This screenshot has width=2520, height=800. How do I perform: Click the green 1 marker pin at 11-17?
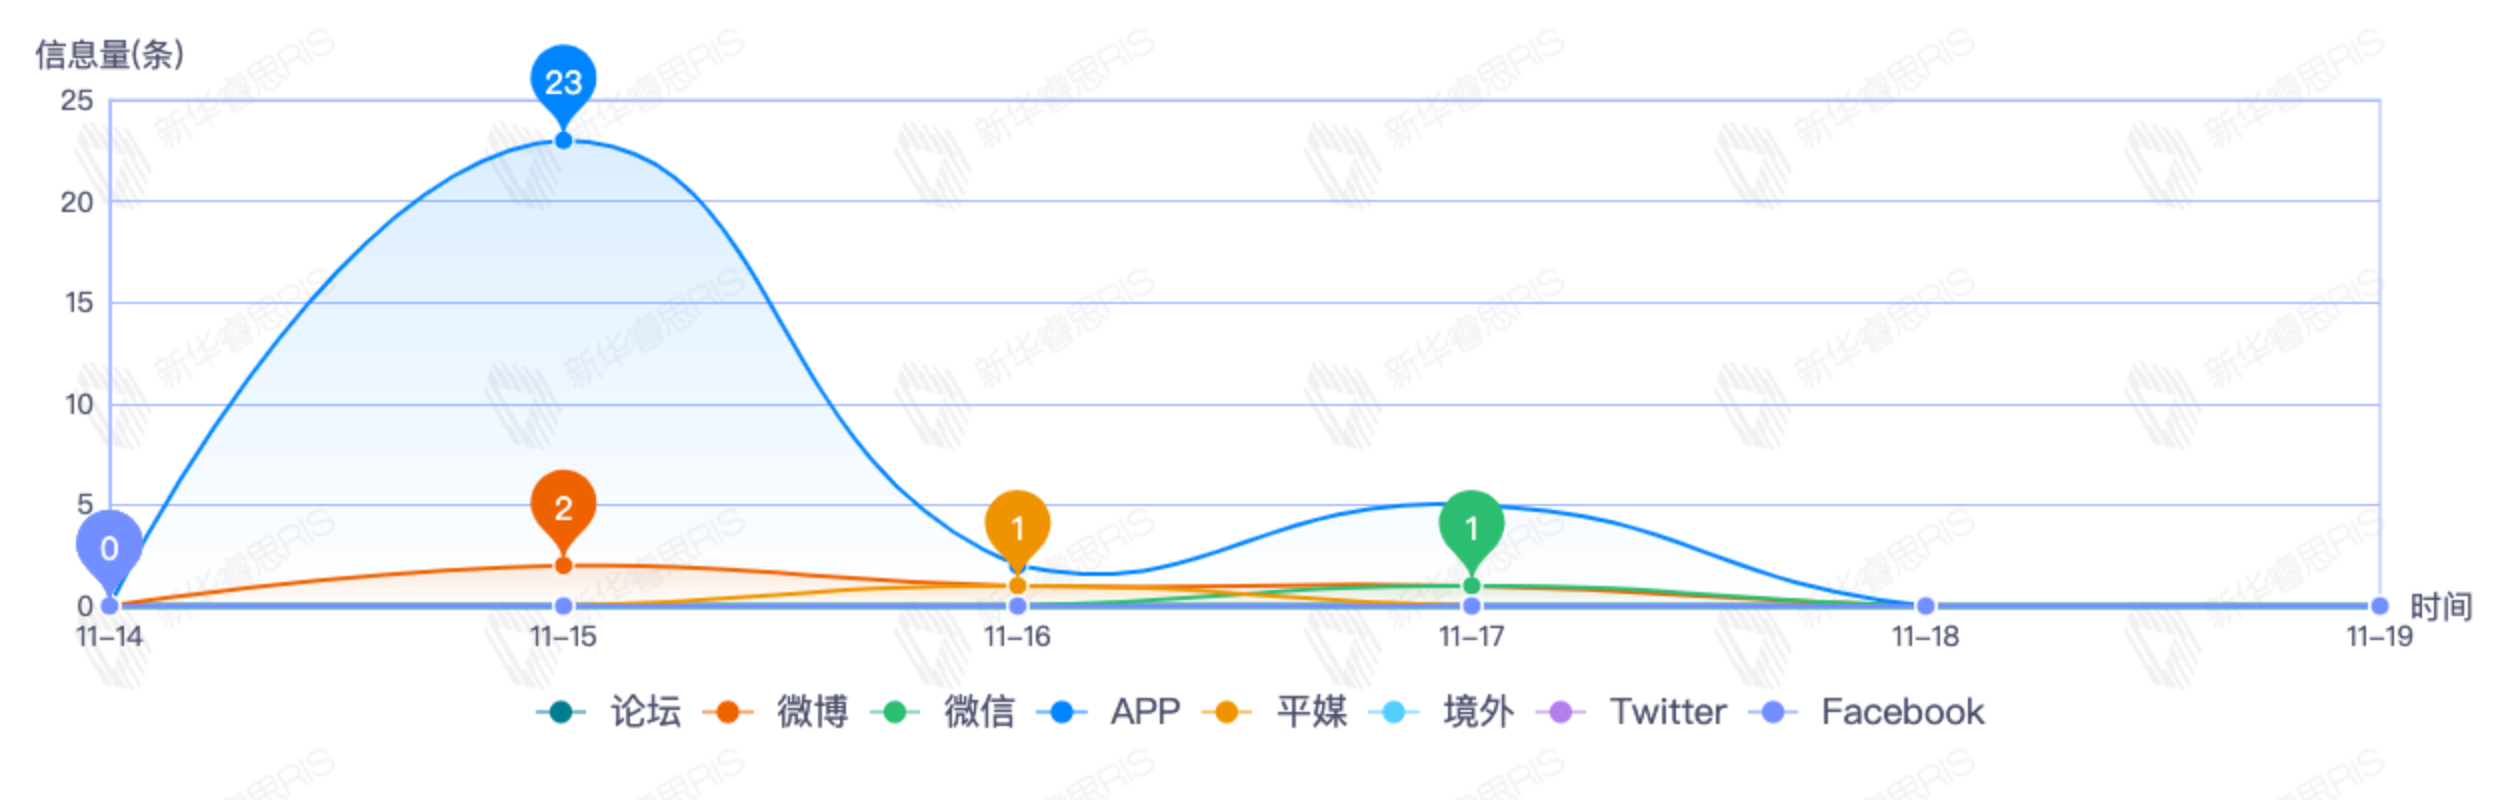pos(1471,527)
